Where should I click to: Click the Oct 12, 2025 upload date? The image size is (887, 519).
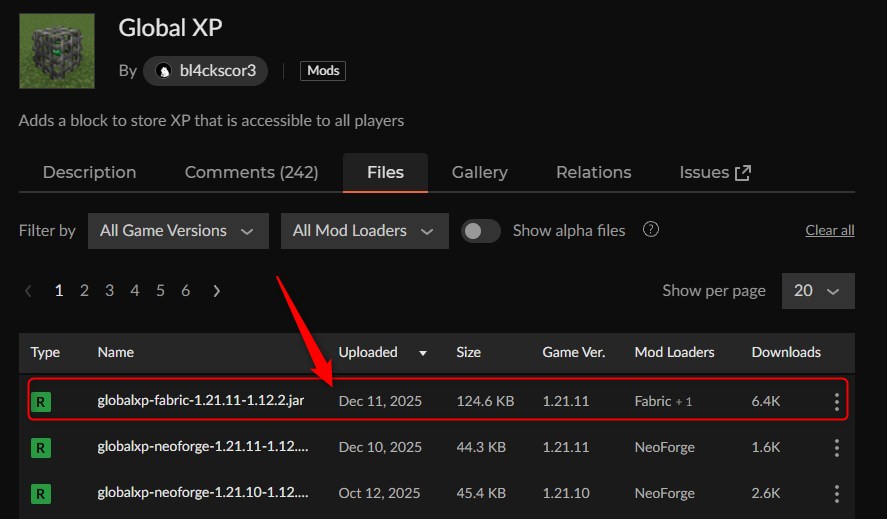pyautogui.click(x=379, y=493)
